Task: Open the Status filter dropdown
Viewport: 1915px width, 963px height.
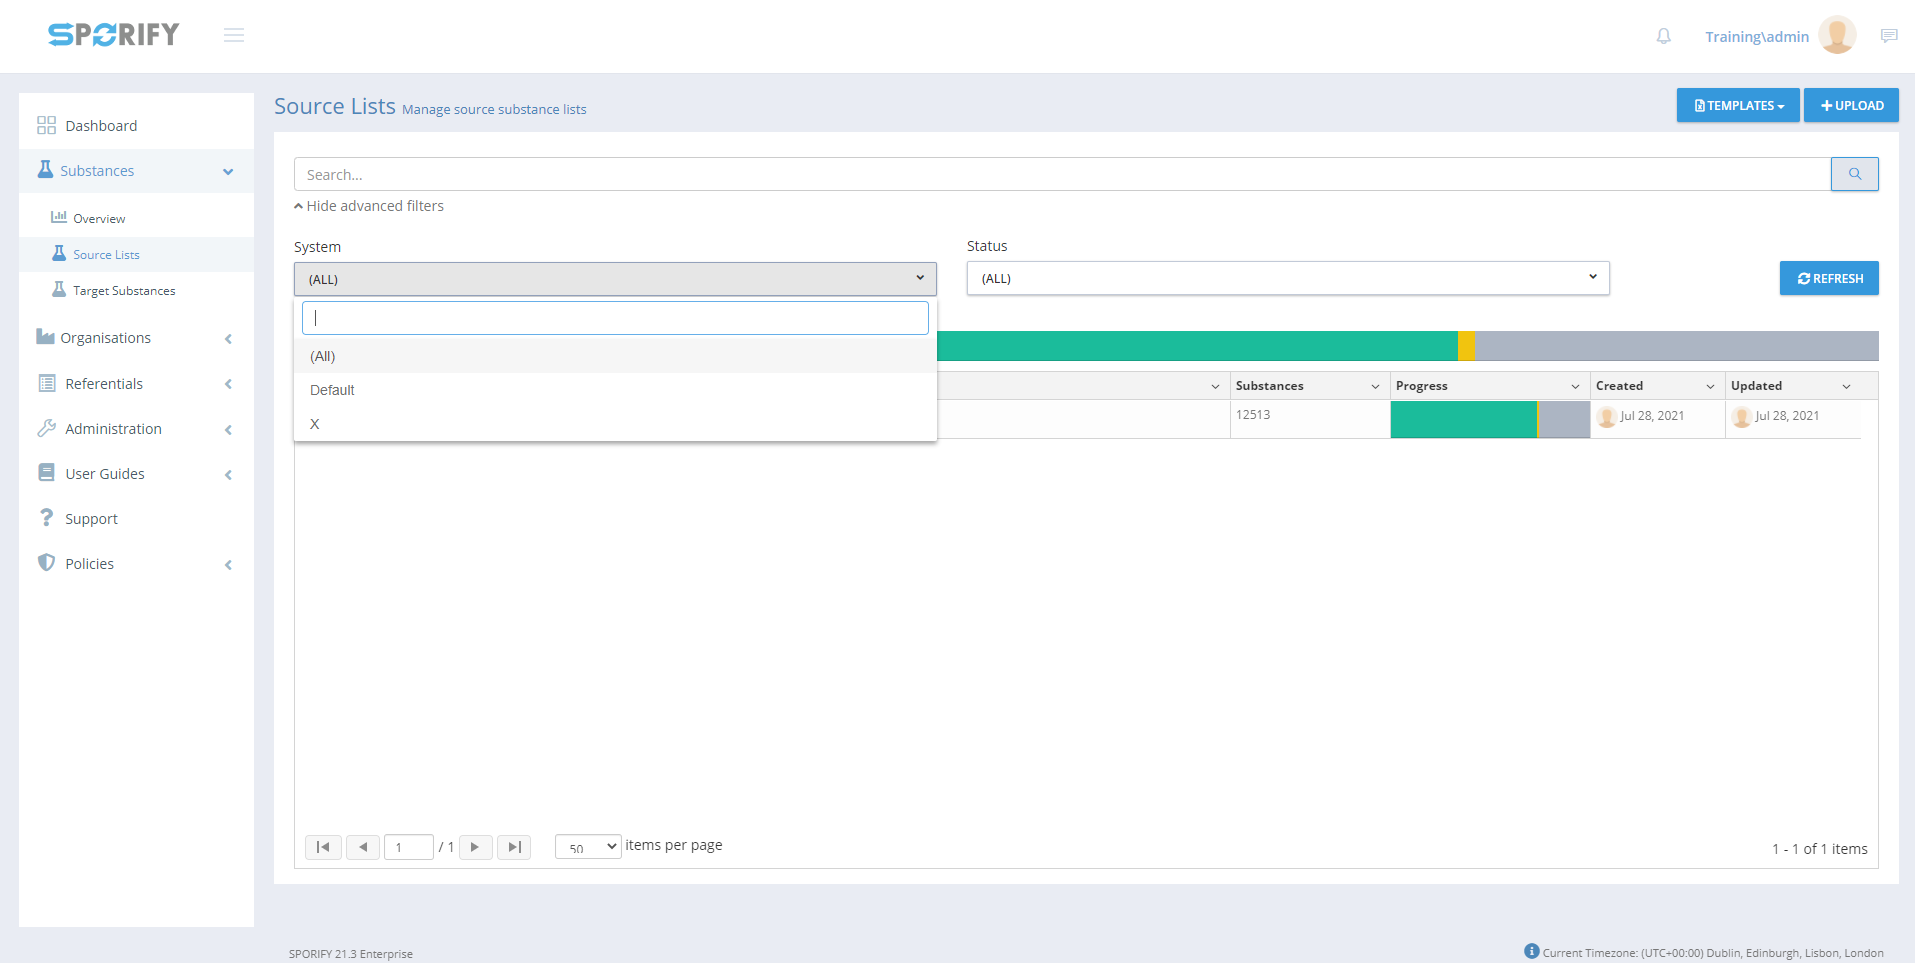Action: [1287, 278]
